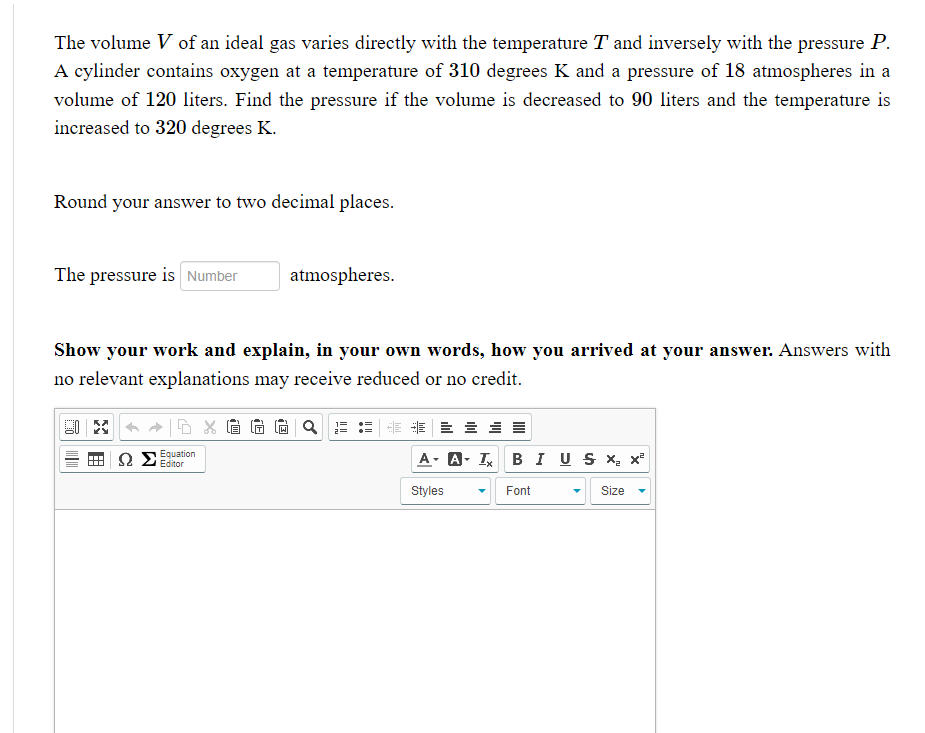Open the Size dropdown

pos(620,490)
